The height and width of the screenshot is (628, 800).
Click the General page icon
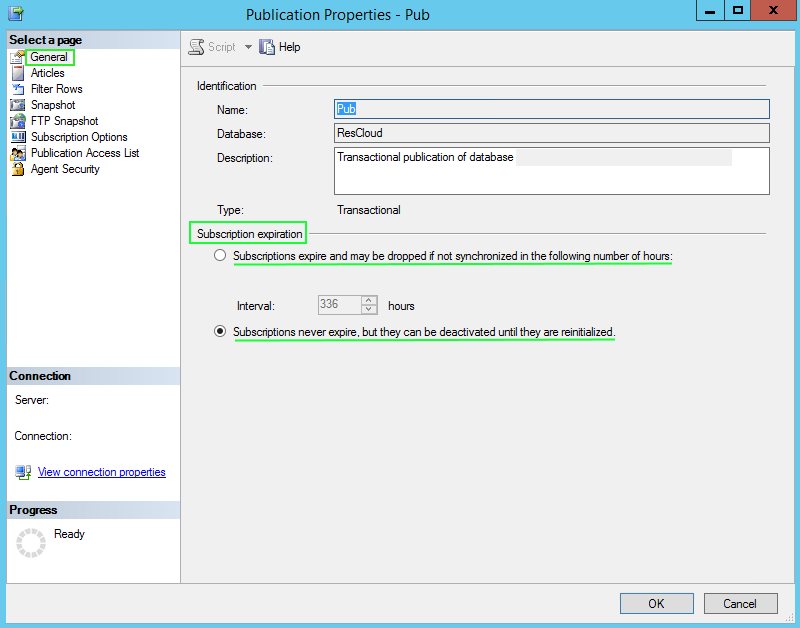coord(17,57)
